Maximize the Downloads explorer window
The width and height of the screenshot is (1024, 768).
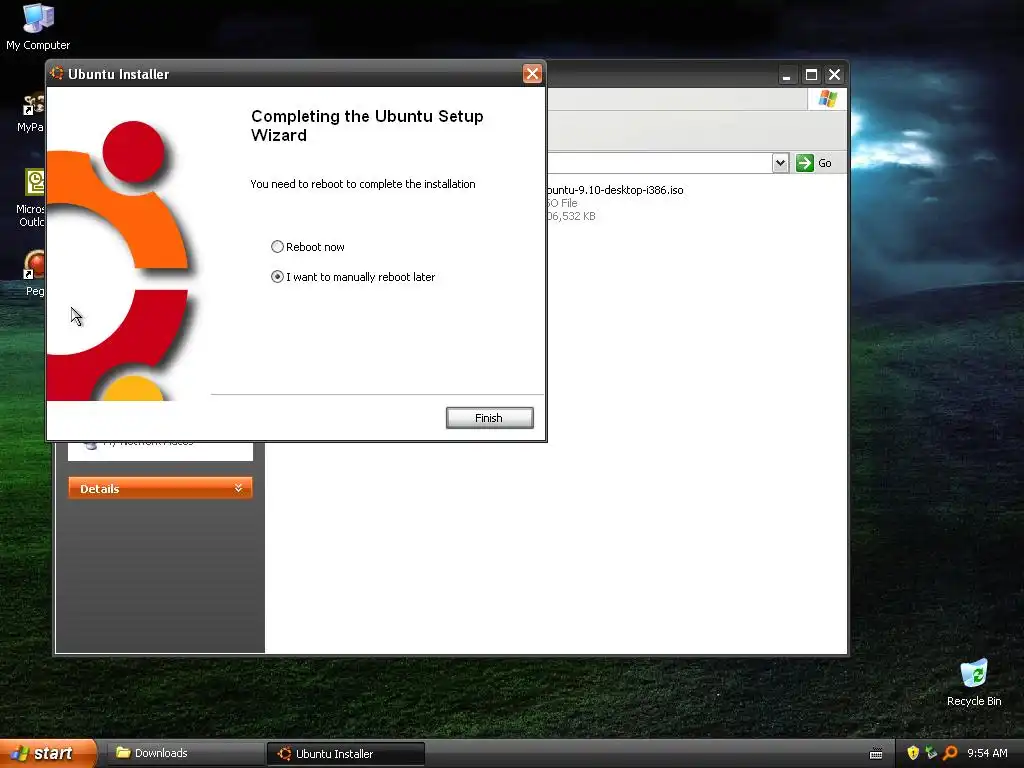tap(811, 75)
